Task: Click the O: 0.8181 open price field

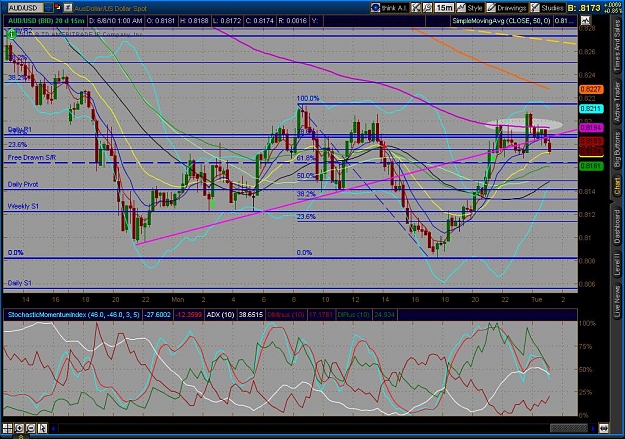Action: [161, 21]
